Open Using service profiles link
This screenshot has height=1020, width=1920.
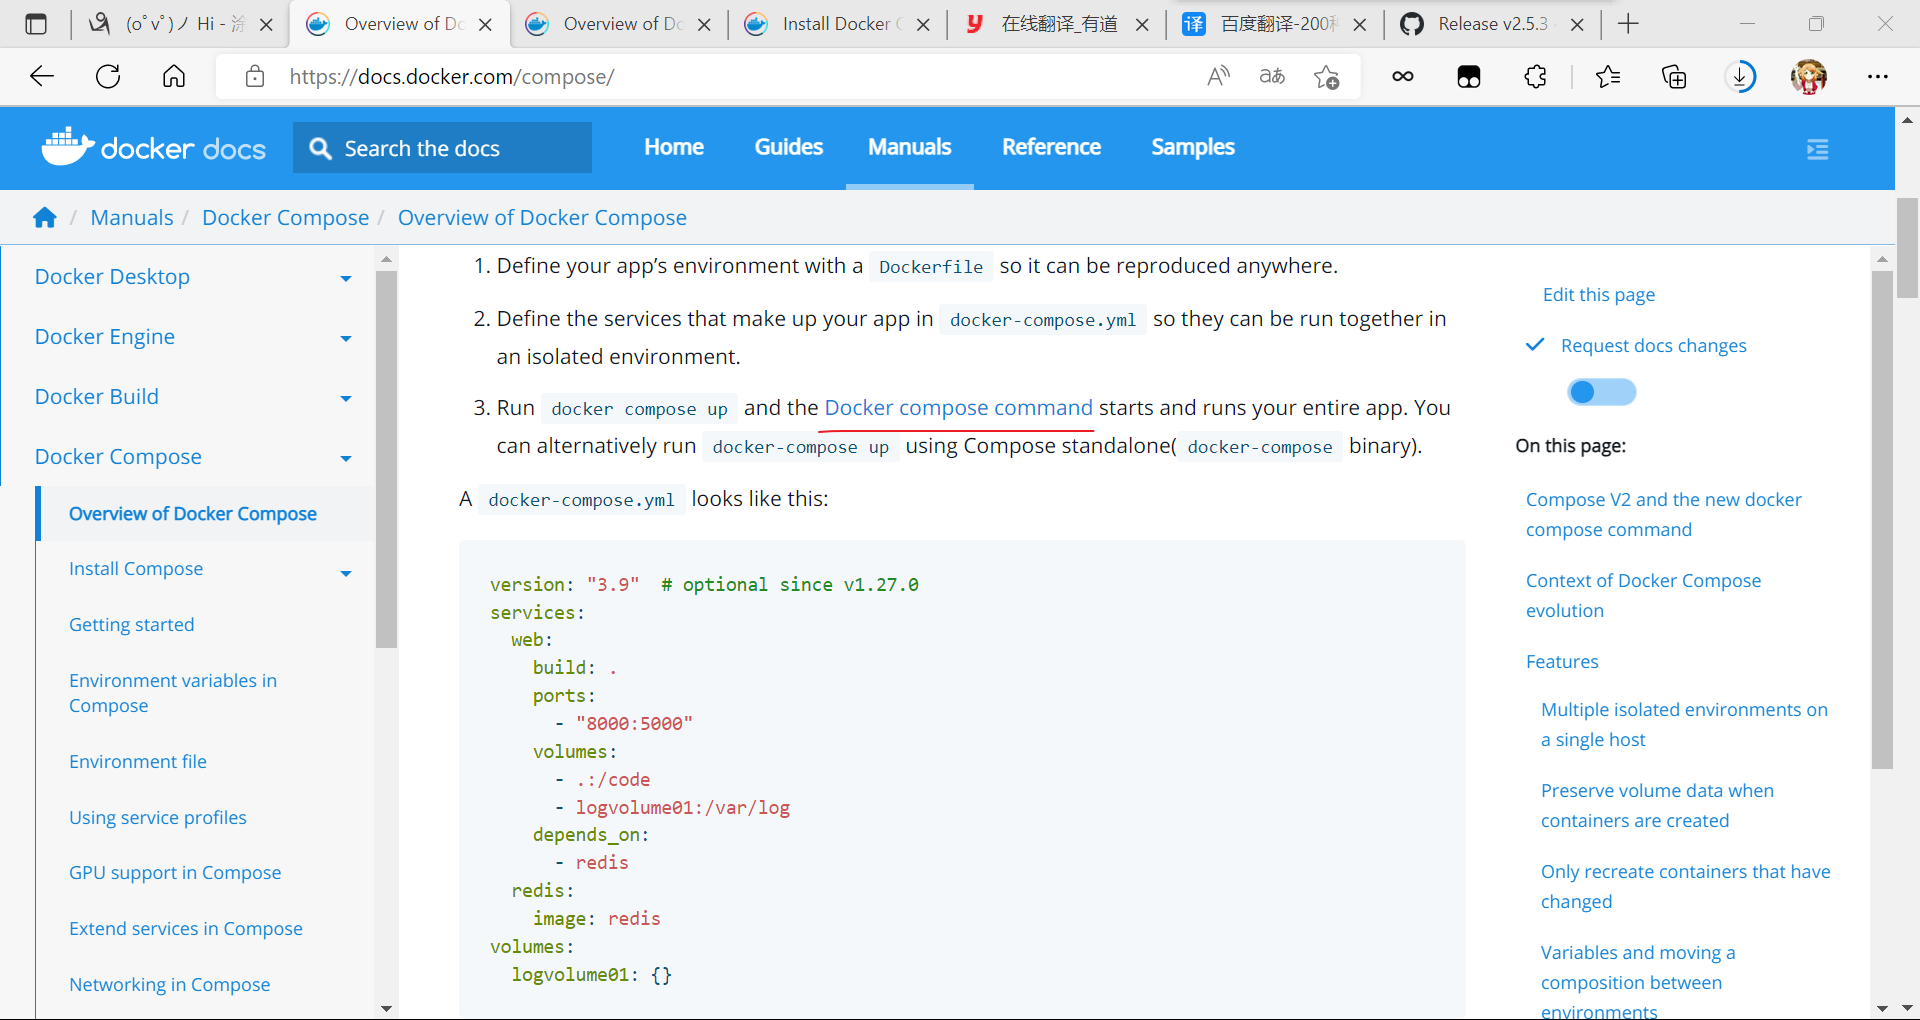(158, 817)
